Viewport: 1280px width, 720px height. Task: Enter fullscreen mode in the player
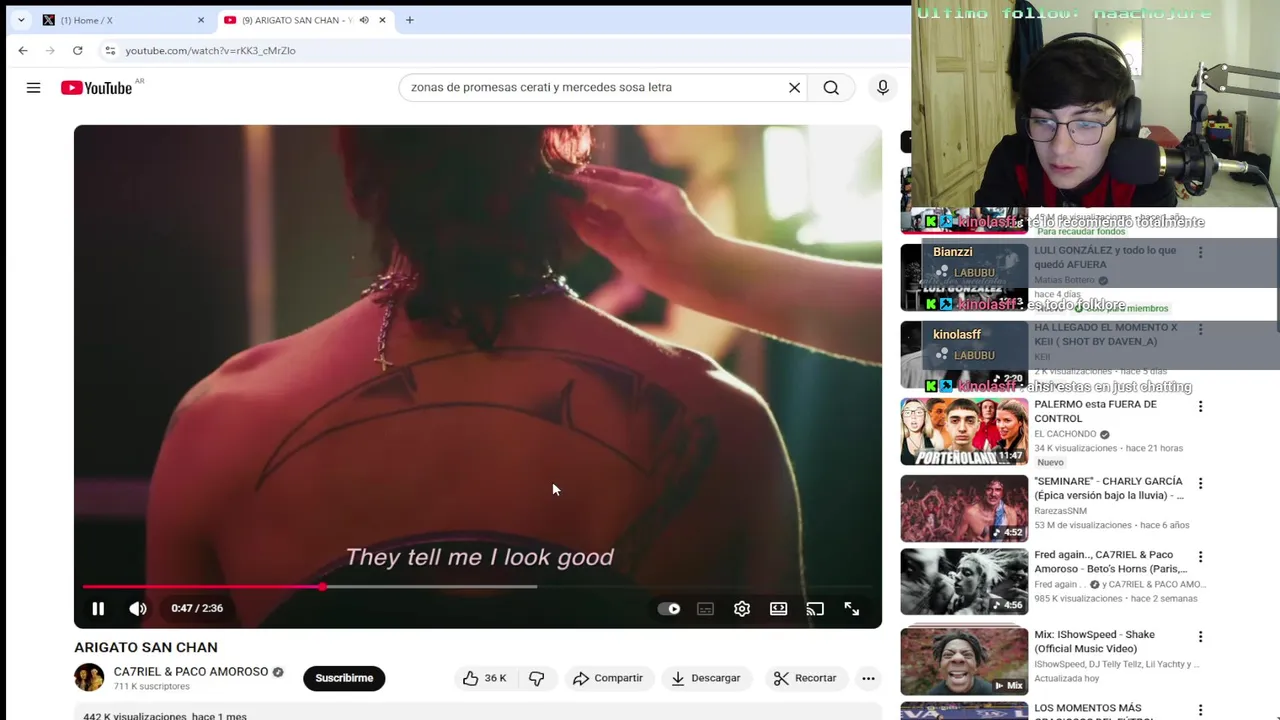tap(852, 608)
